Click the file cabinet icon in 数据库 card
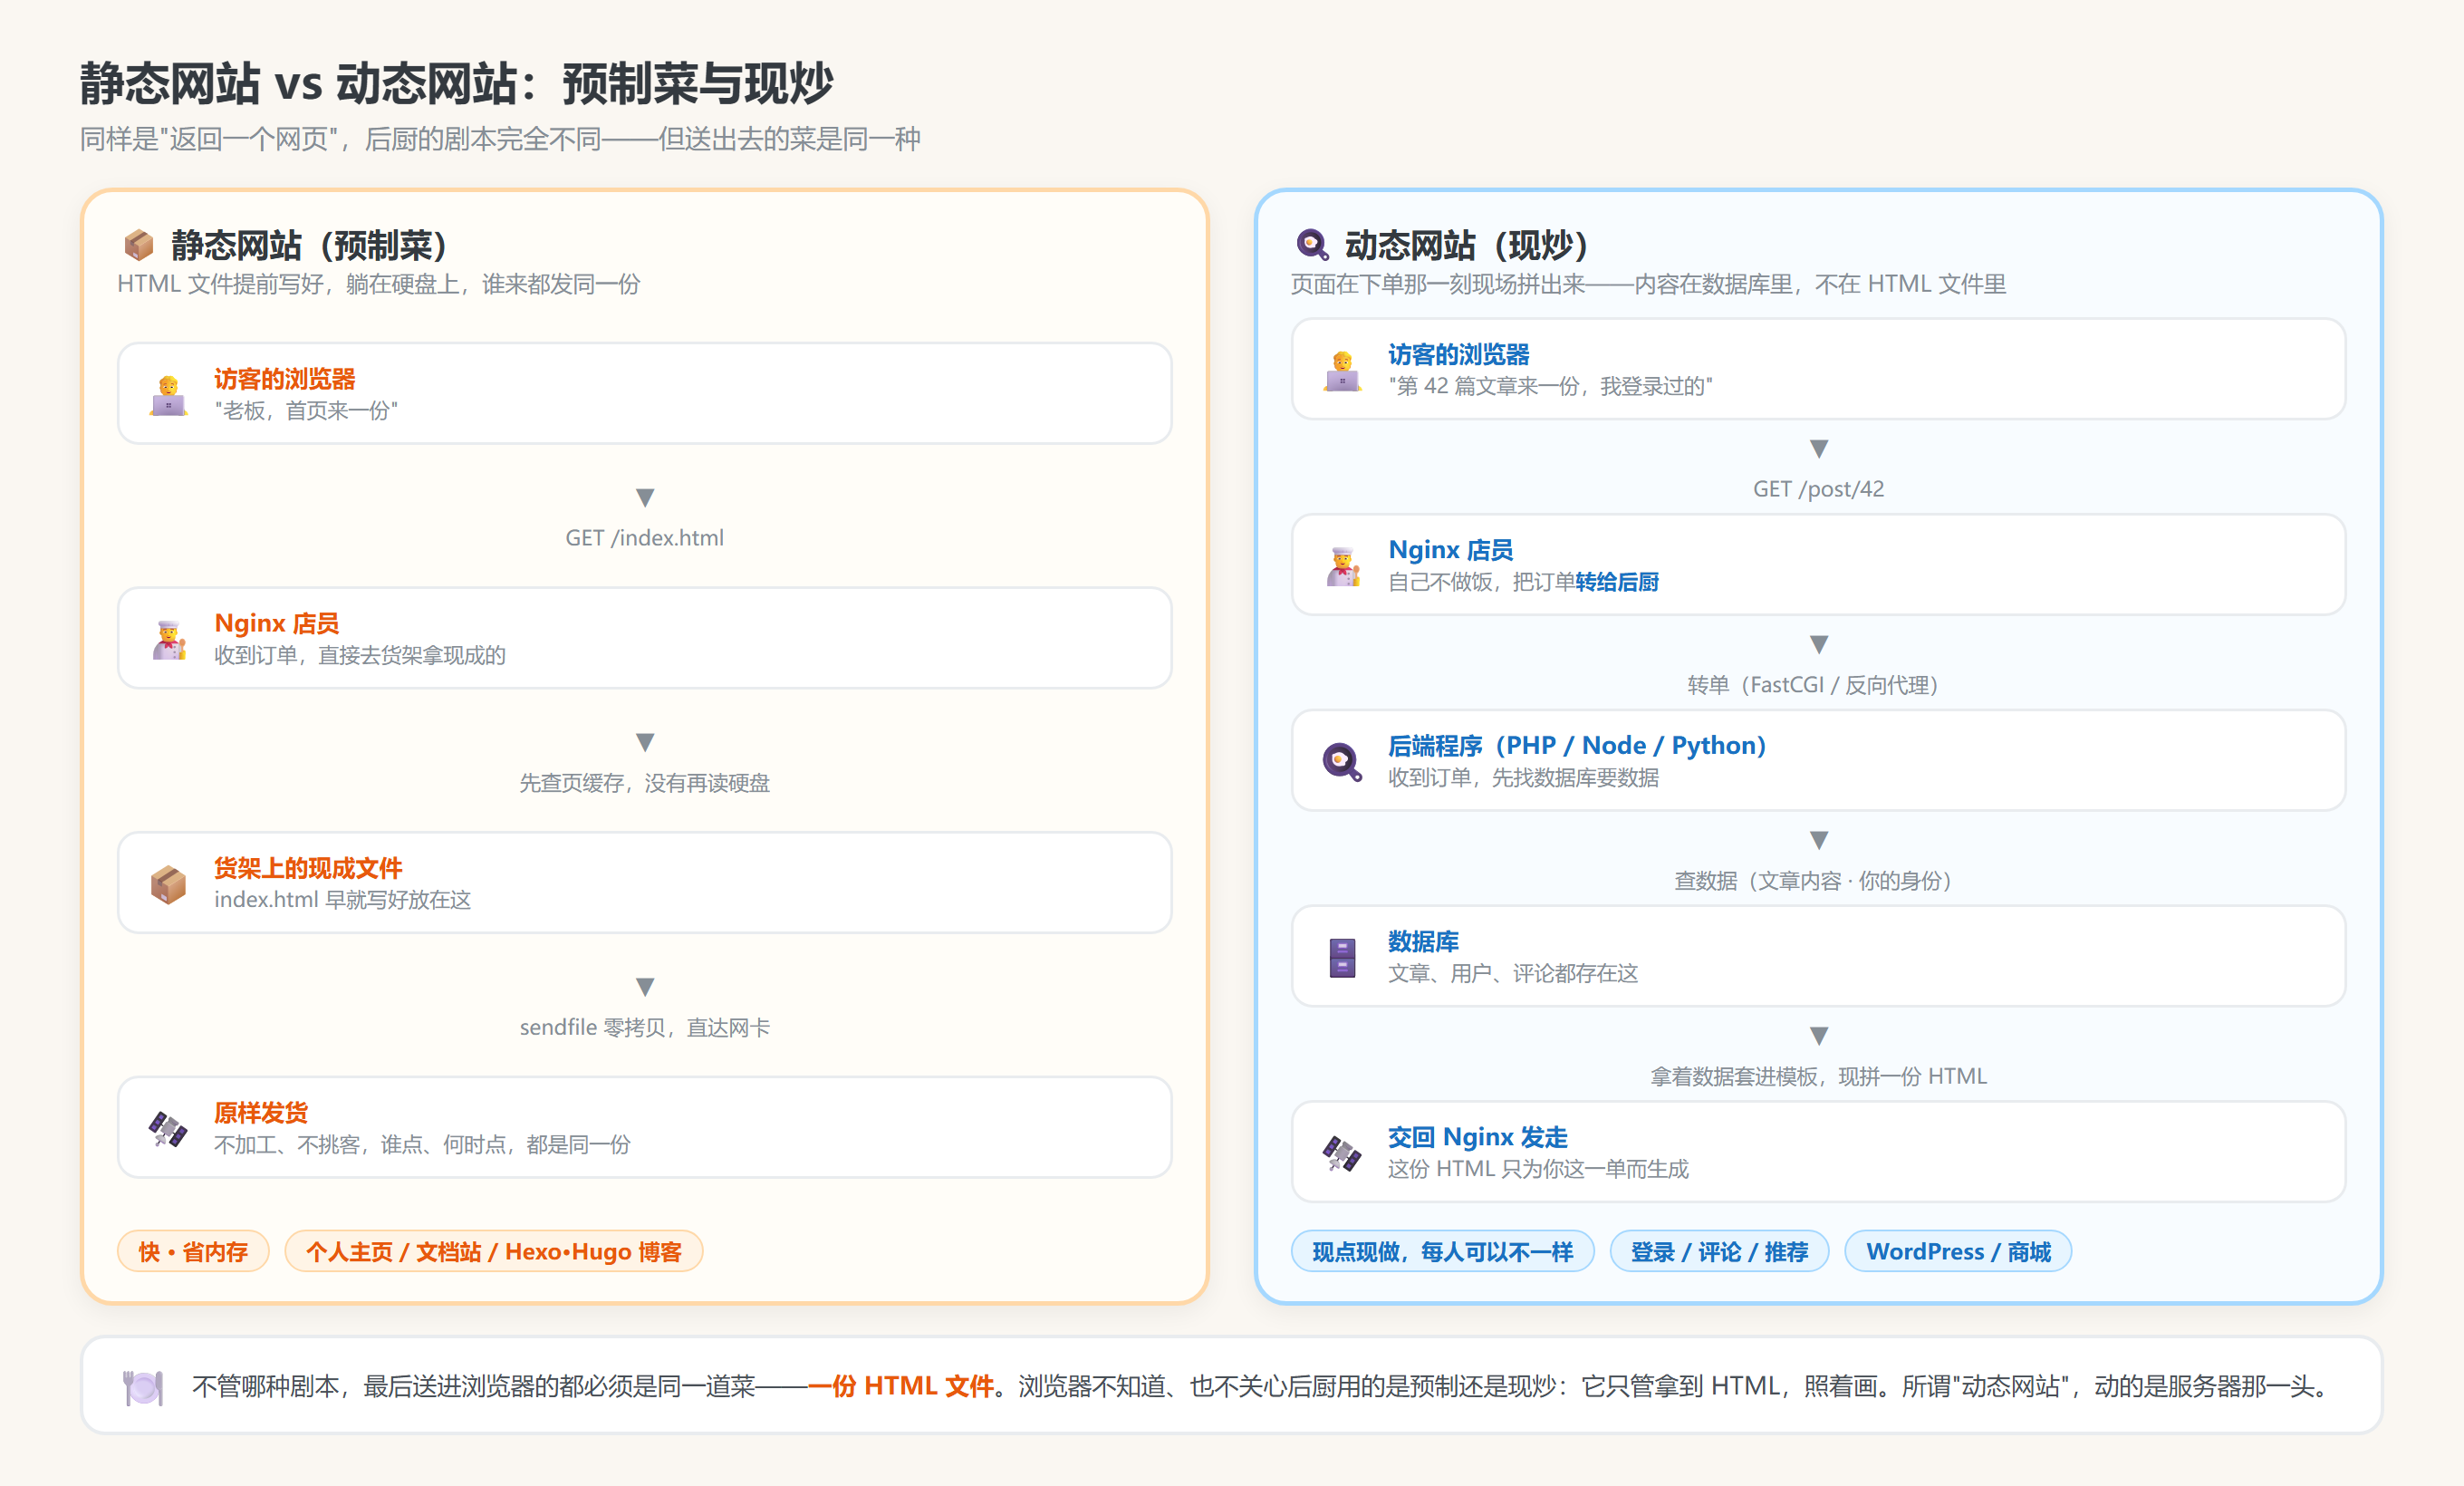The image size is (2464, 1486). point(1342,957)
